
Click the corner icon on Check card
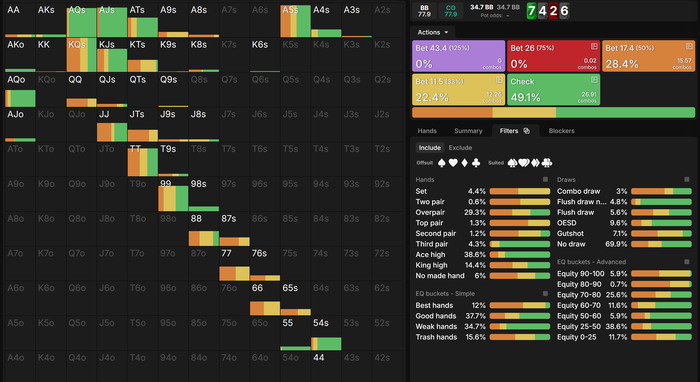pos(594,80)
